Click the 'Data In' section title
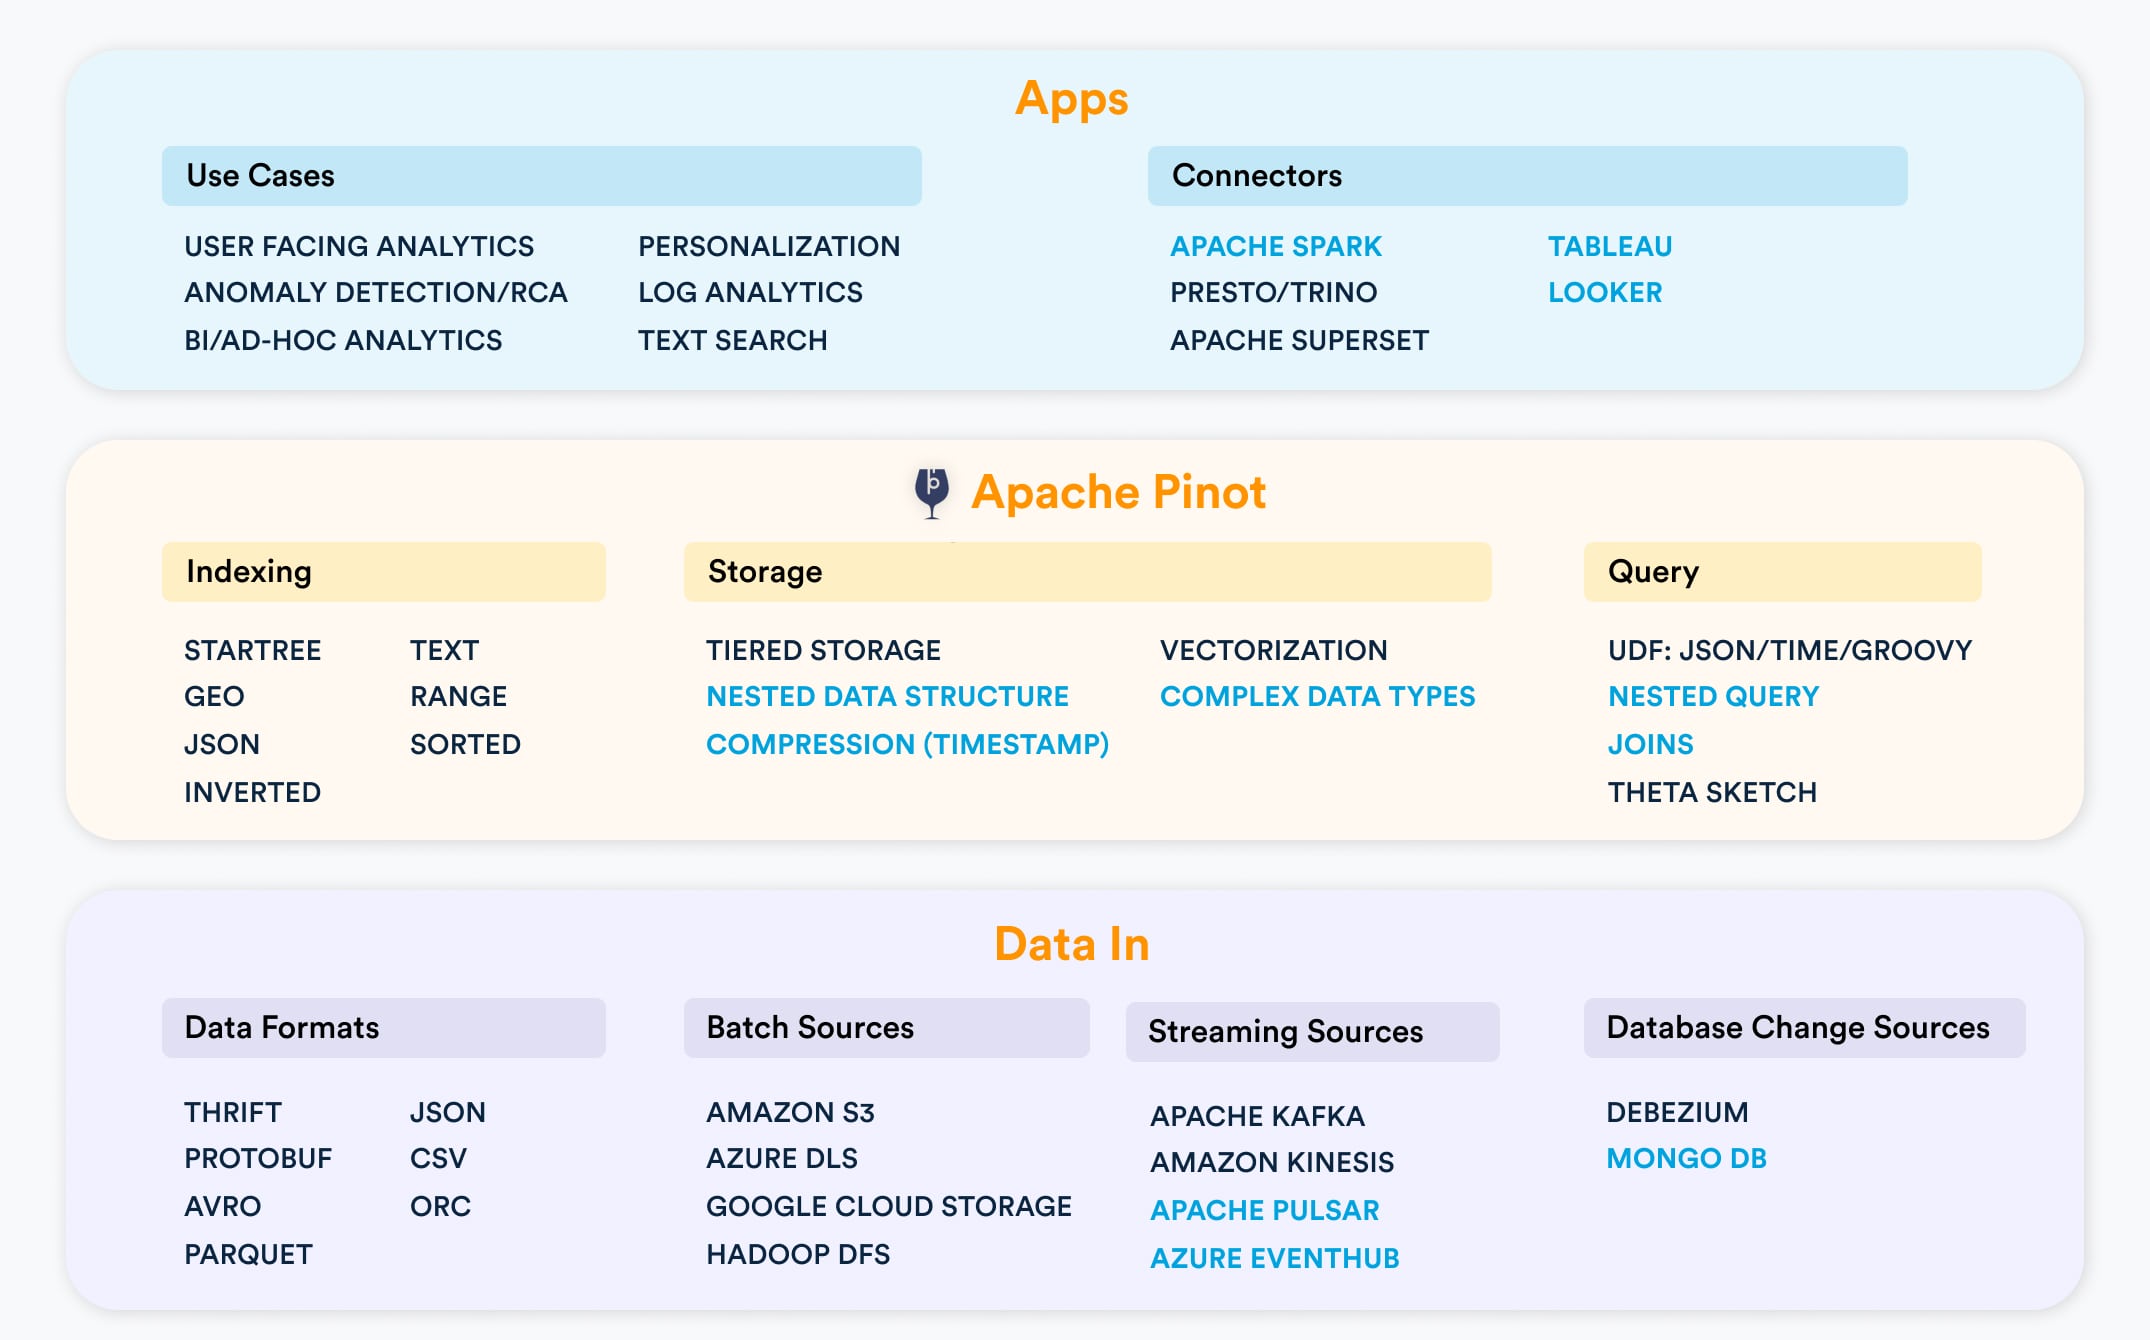2150x1340 pixels. 1072,944
